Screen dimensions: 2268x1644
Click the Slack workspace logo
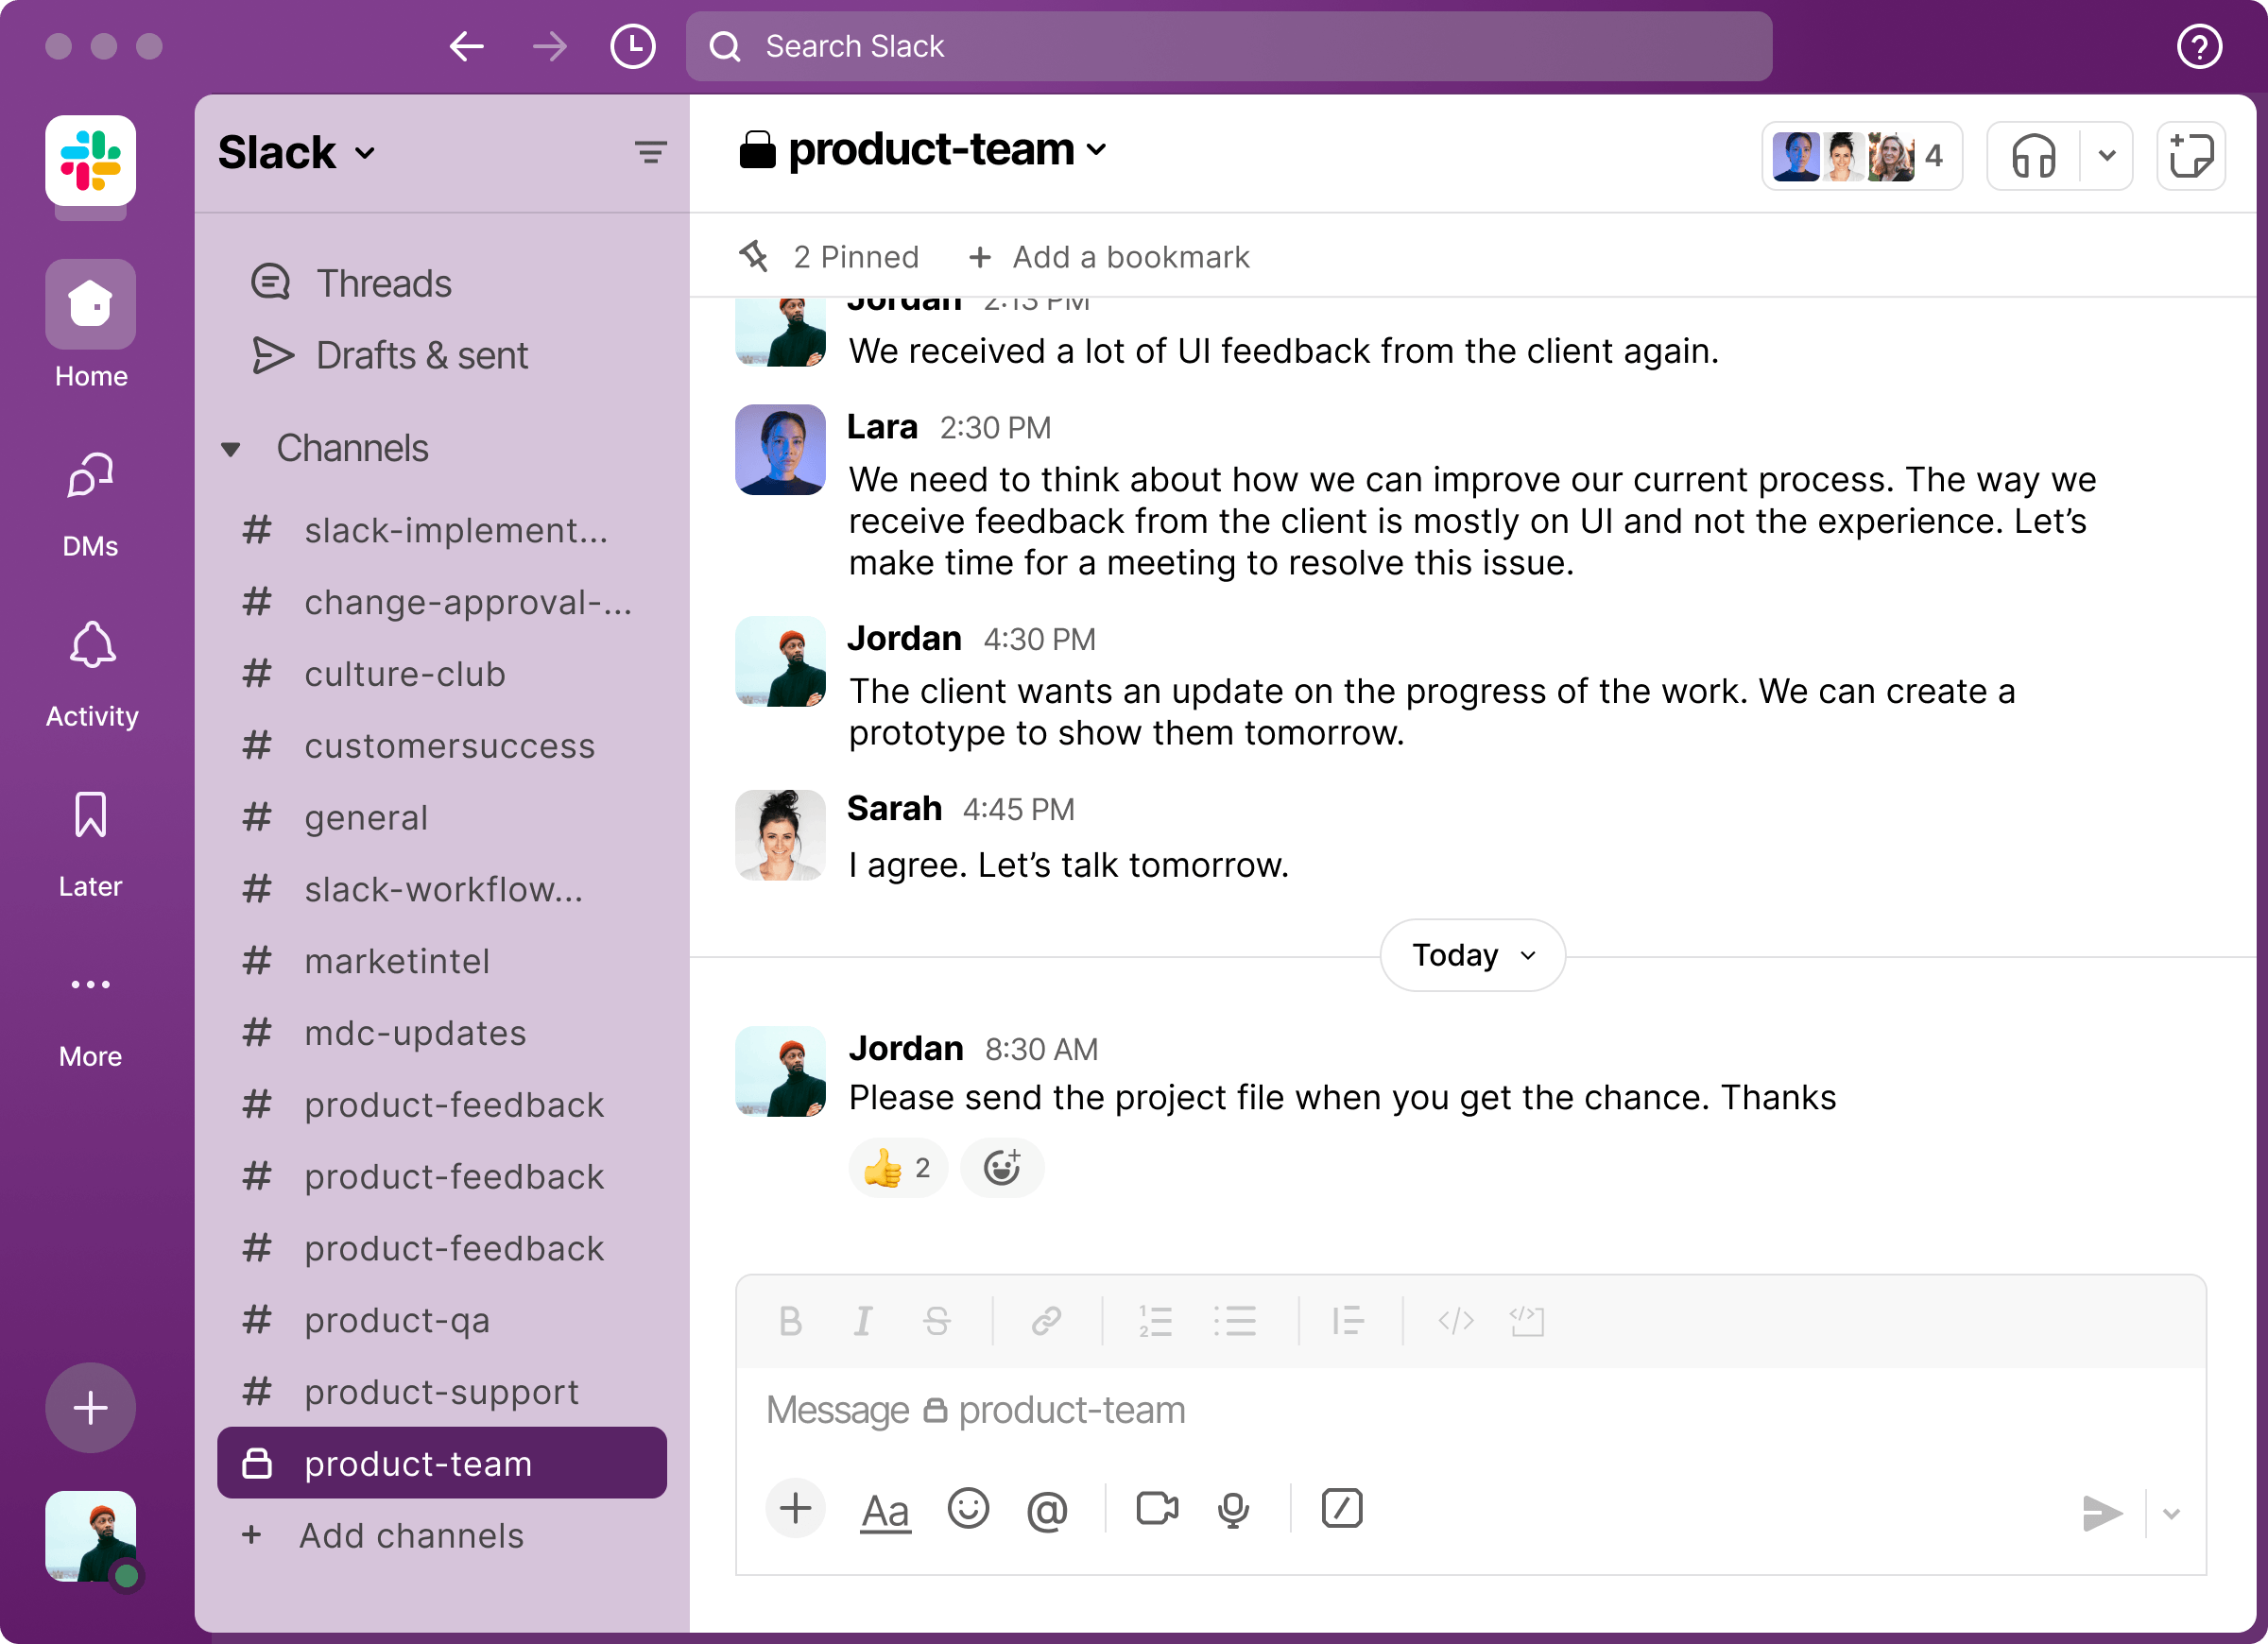pos(90,160)
